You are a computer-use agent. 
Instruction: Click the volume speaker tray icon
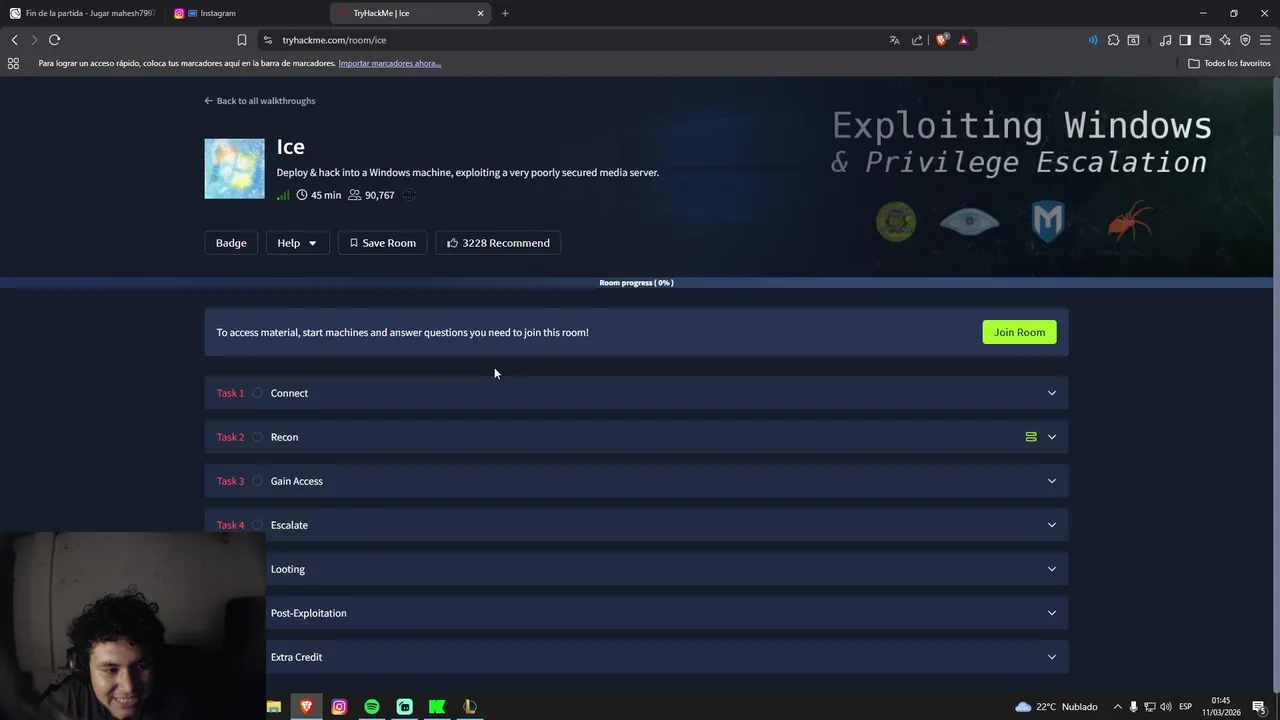point(1165,707)
